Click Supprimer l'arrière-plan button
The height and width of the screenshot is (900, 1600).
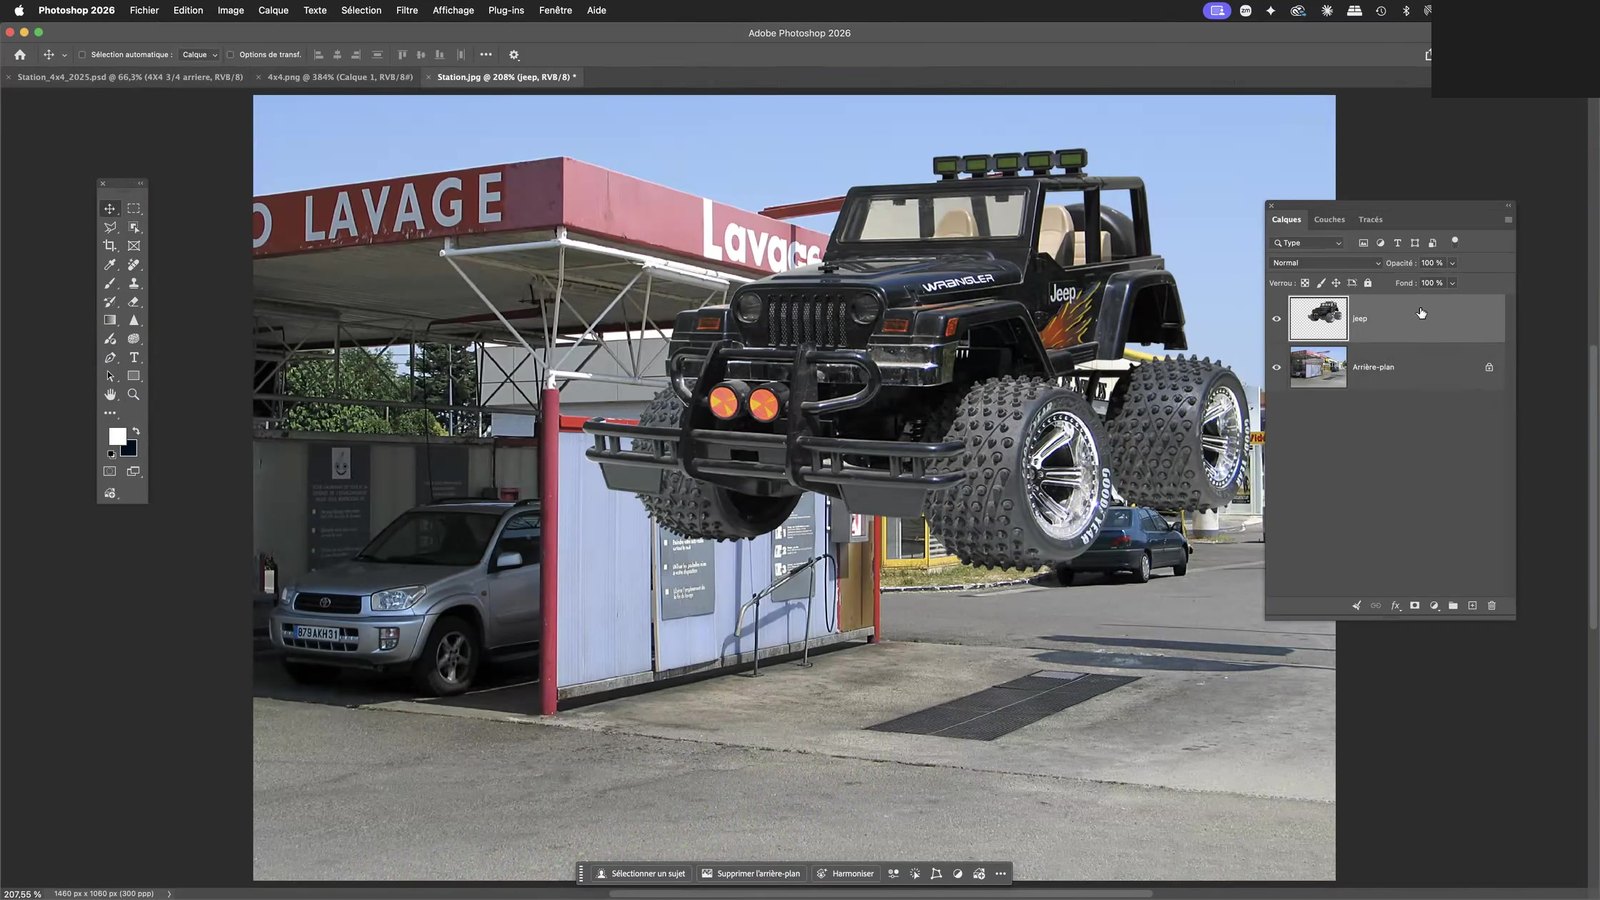[x=751, y=874]
